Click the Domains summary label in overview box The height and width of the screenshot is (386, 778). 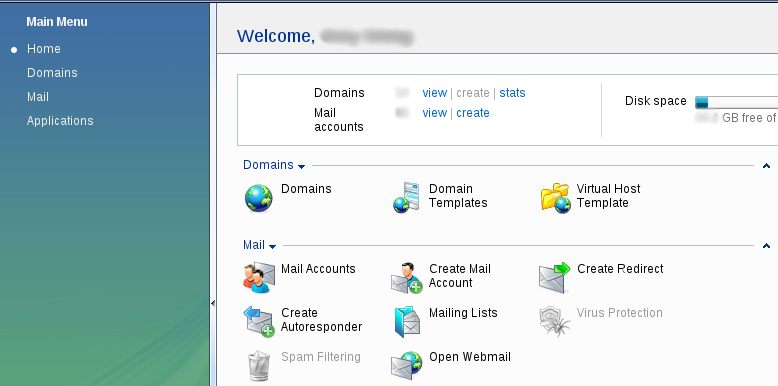point(339,93)
